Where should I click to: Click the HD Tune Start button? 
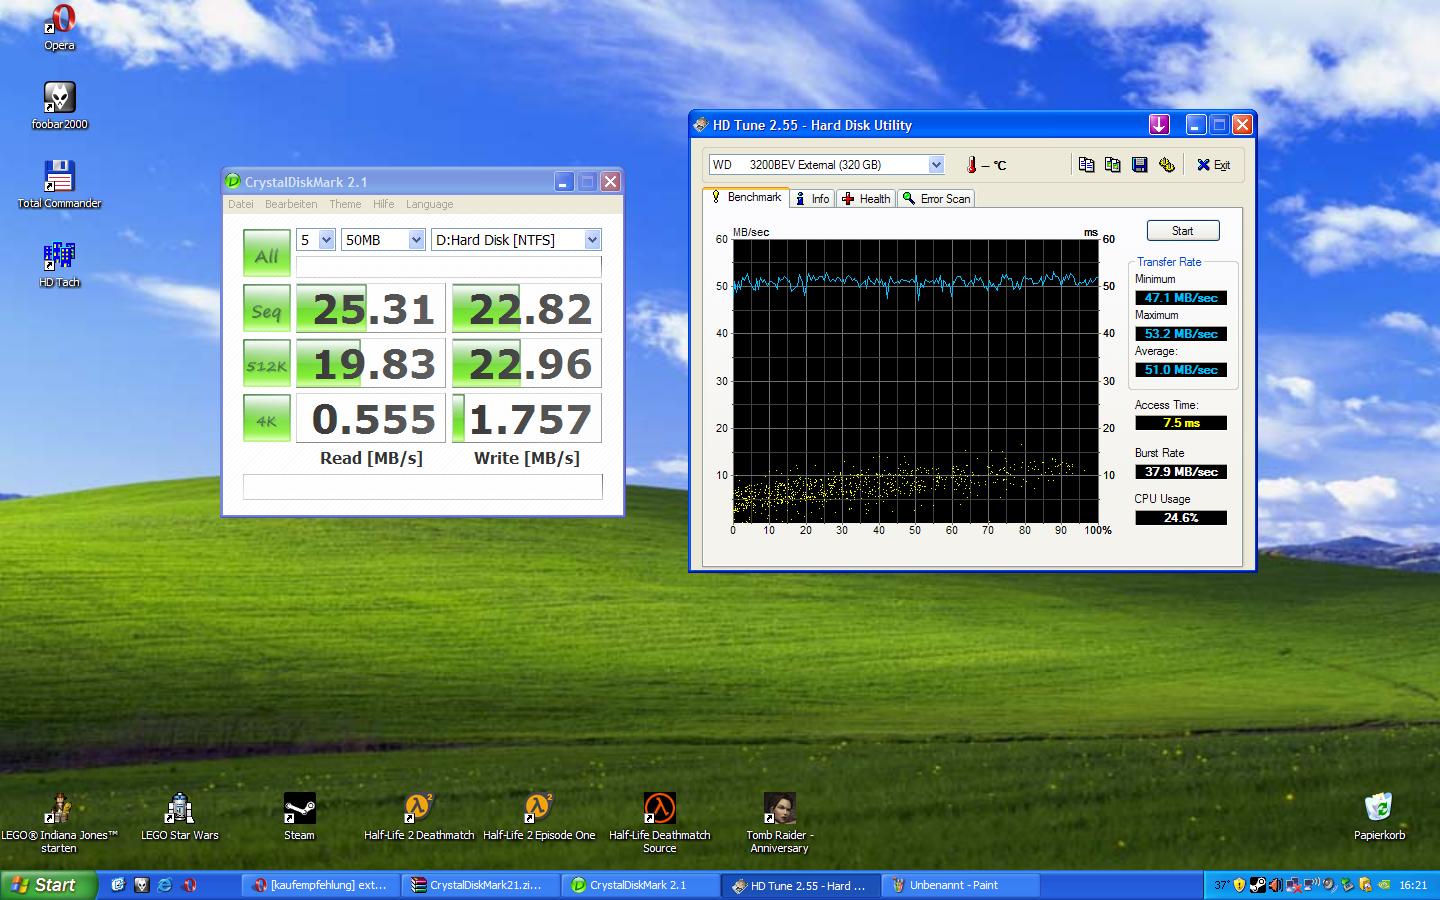click(x=1182, y=231)
